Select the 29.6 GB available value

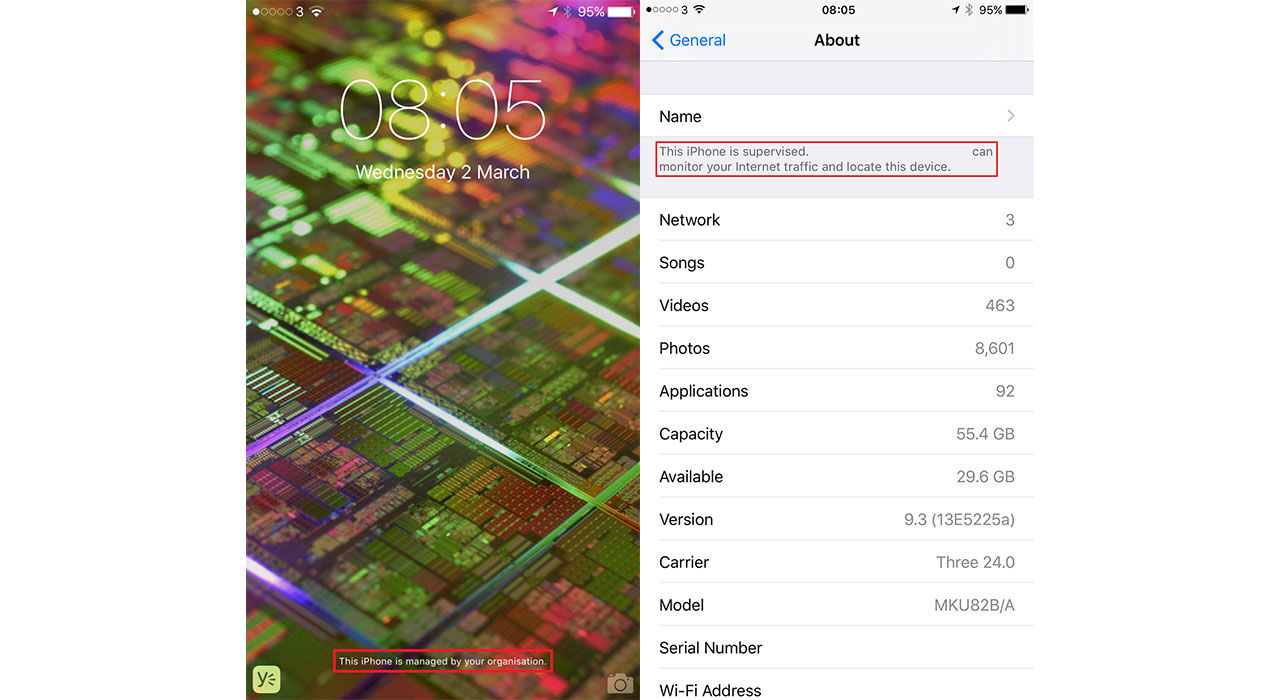[985, 477]
